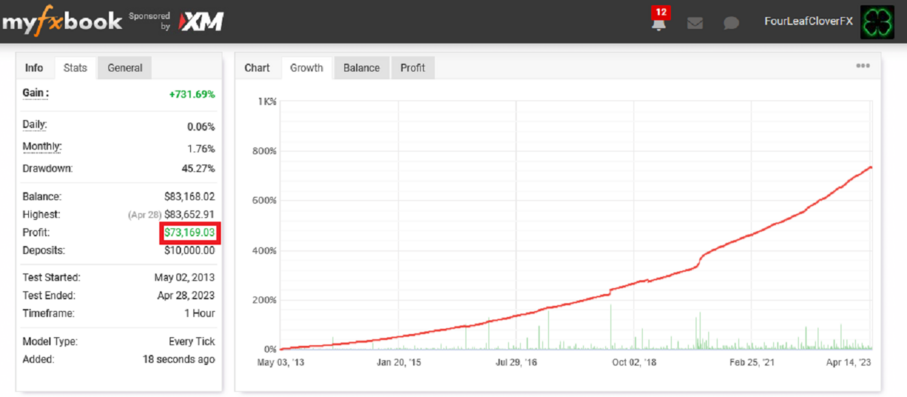This screenshot has height=397, width=907.
Task: Open the chart three-dots options menu
Action: coord(863,66)
